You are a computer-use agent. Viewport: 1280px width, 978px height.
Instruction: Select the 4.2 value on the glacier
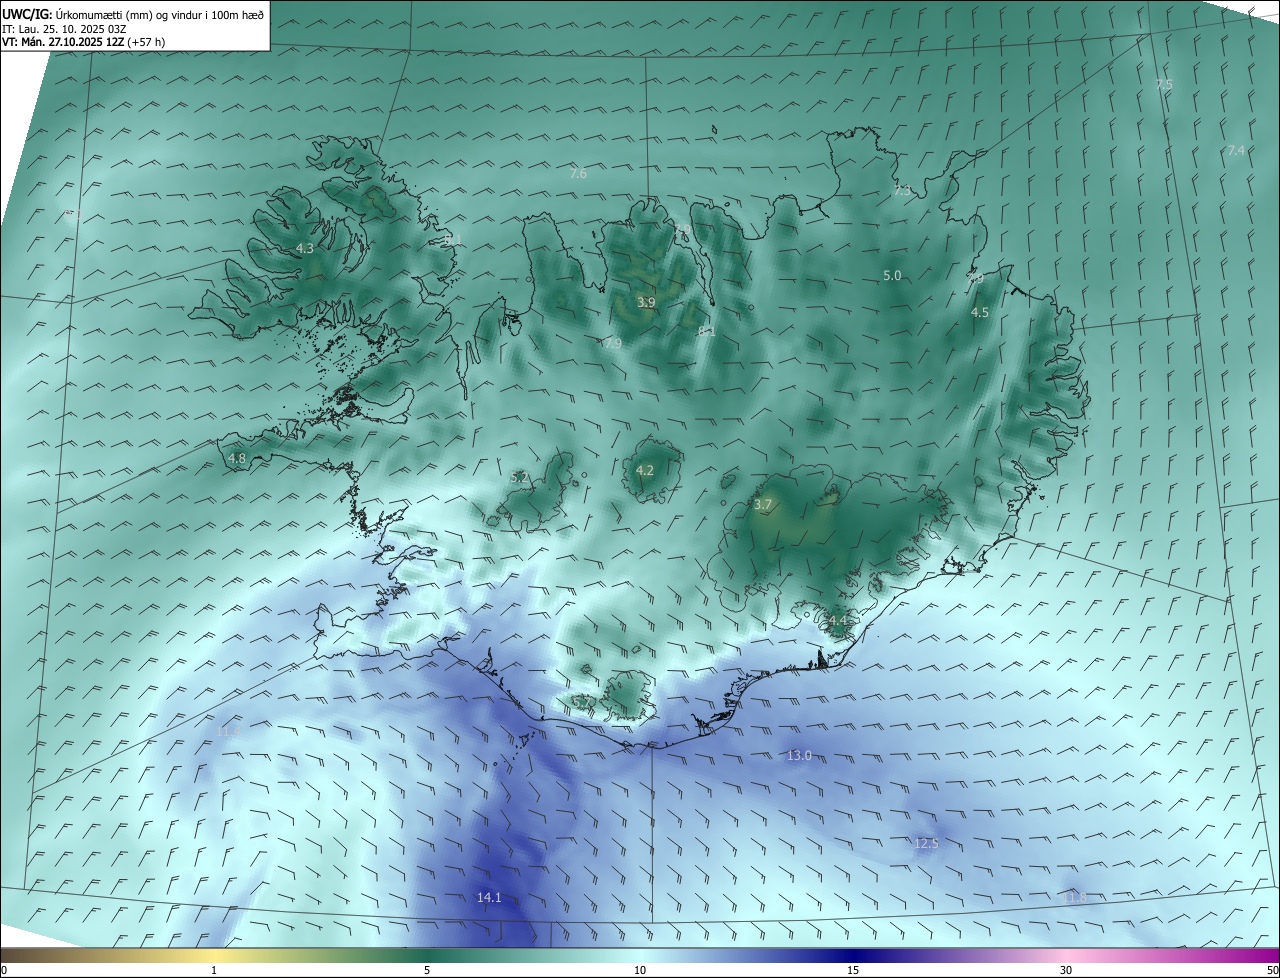point(645,470)
